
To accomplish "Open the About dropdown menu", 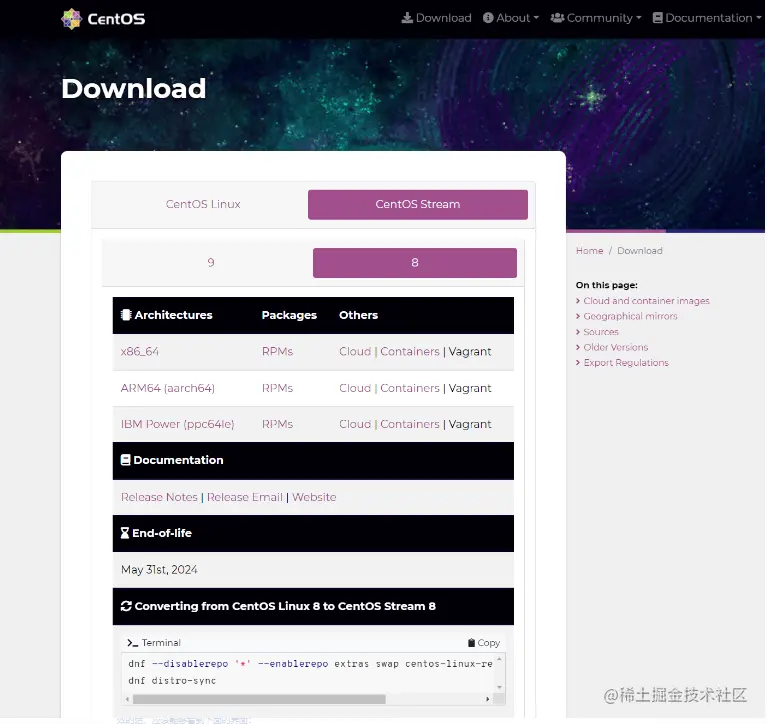I will (x=511, y=18).
